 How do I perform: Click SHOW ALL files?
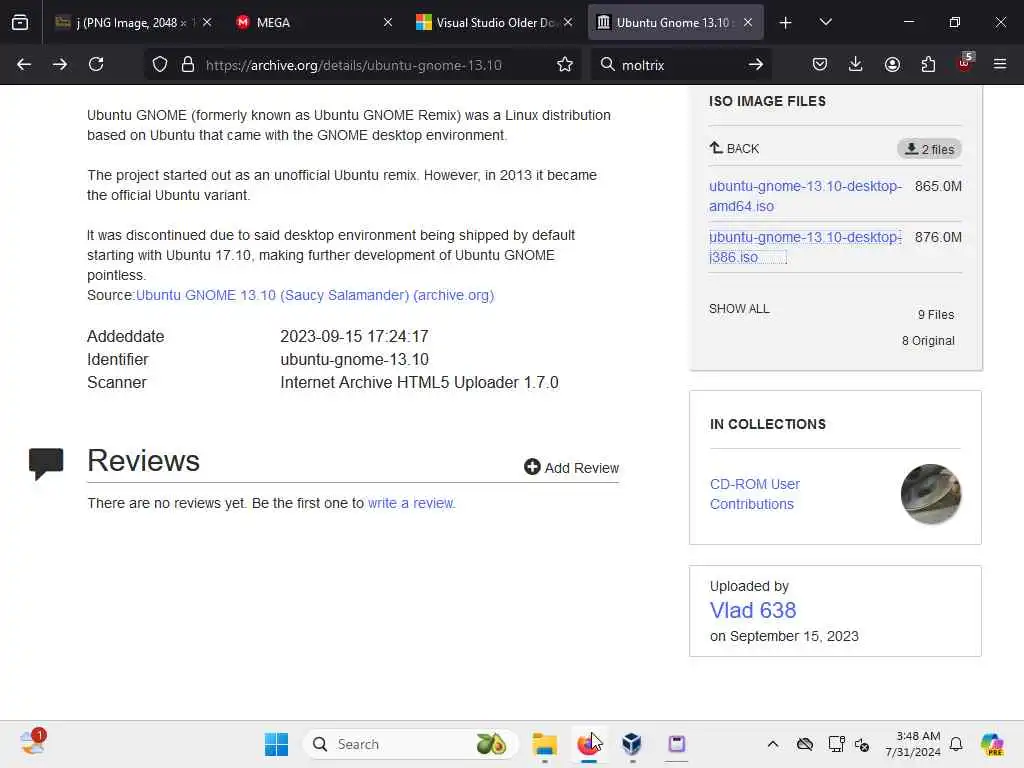(739, 308)
